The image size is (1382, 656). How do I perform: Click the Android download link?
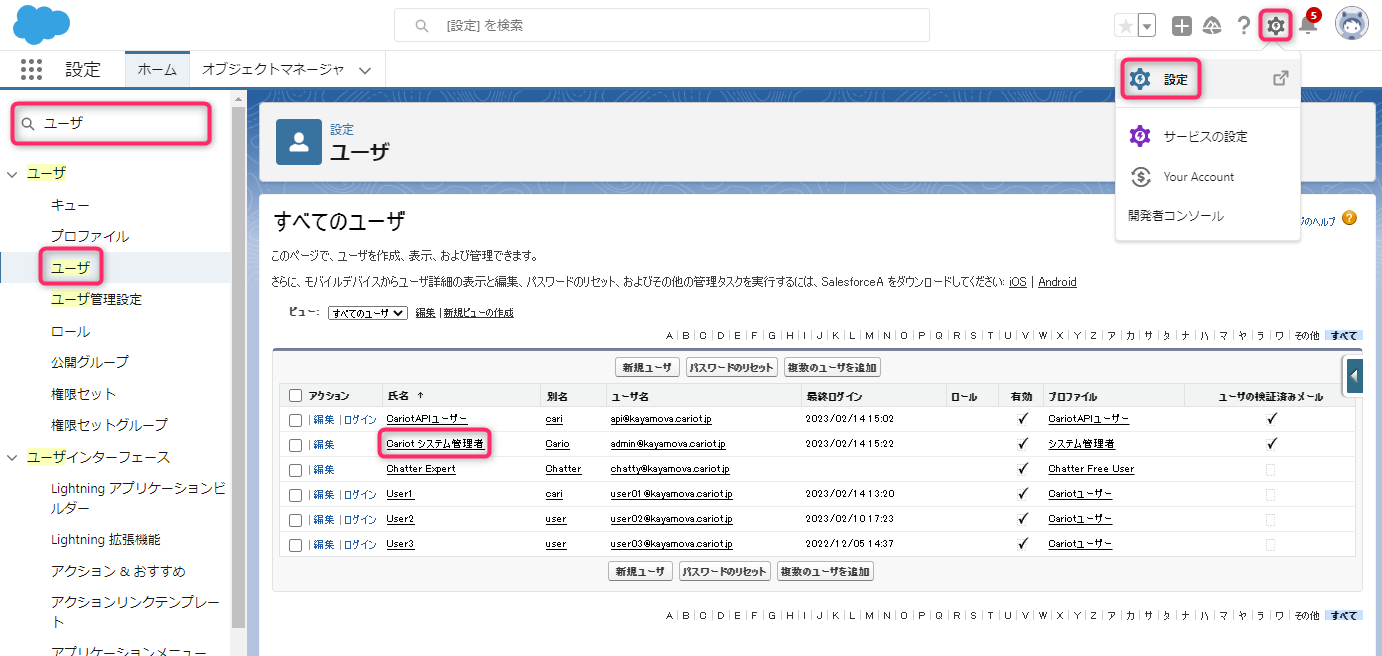(1057, 282)
